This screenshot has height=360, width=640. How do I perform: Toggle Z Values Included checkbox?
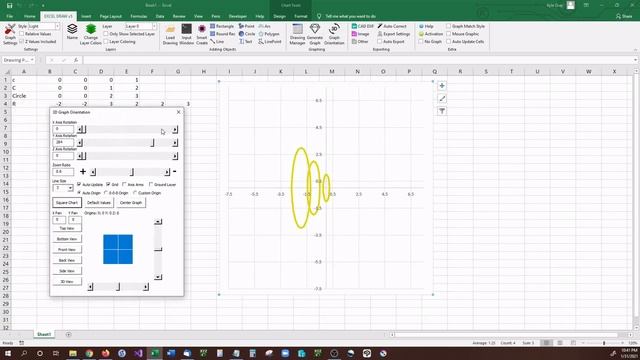tap(22, 42)
